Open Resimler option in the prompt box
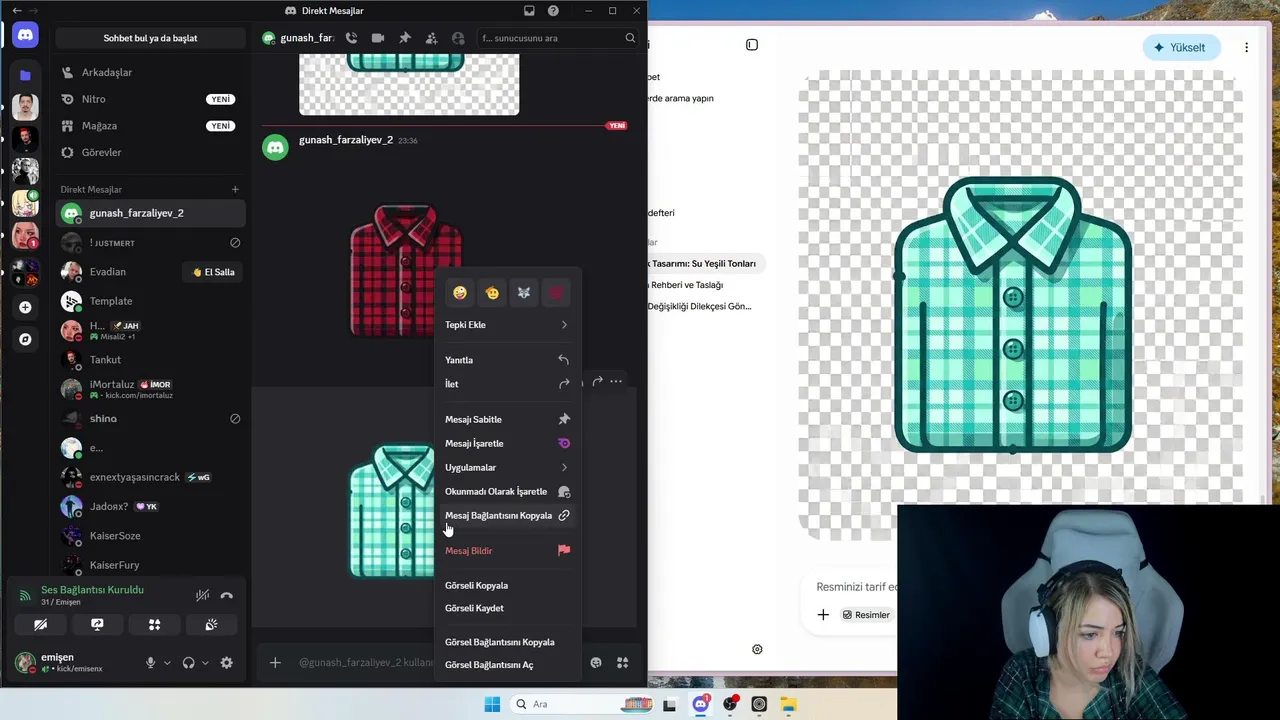The image size is (1280, 720). click(x=866, y=615)
